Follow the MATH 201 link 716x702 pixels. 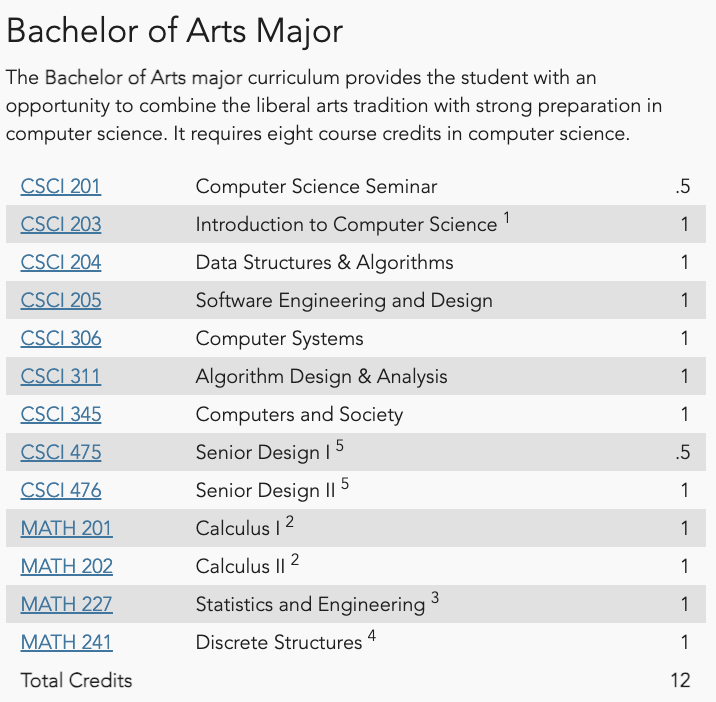[67, 528]
